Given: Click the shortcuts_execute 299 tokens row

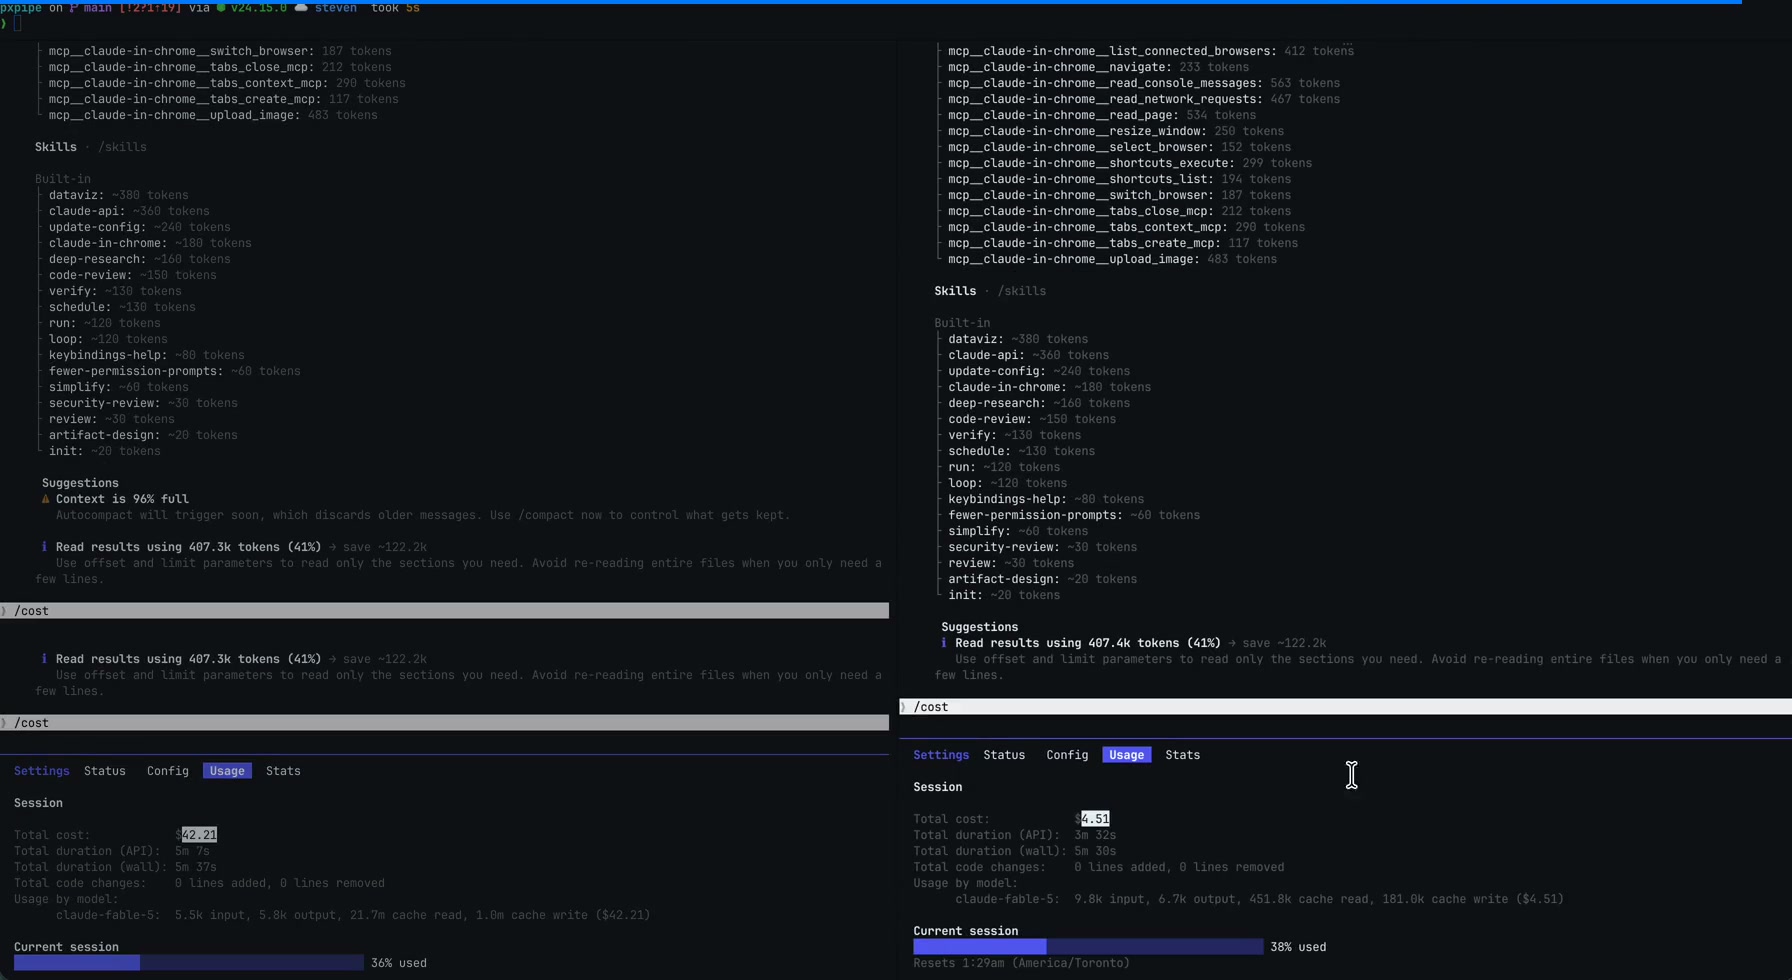Looking at the screenshot, I should pos(1130,163).
